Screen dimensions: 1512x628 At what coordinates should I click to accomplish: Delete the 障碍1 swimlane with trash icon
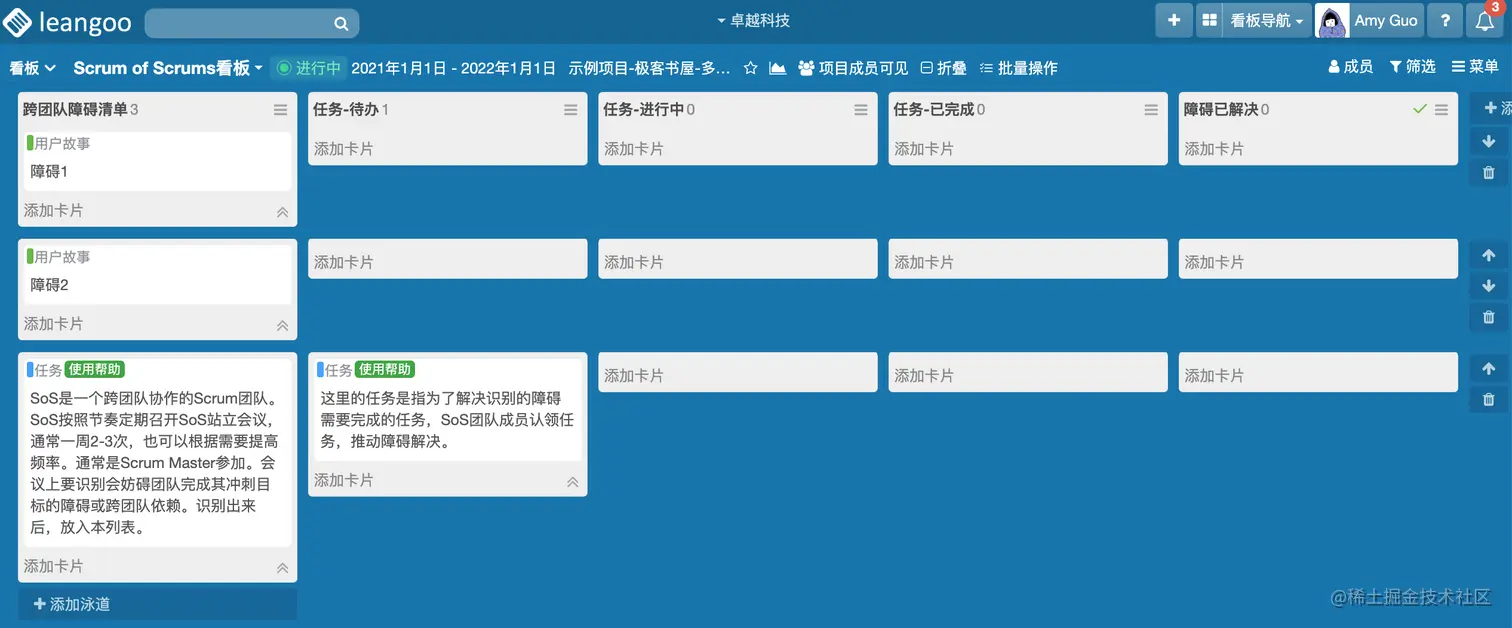pos(1488,173)
